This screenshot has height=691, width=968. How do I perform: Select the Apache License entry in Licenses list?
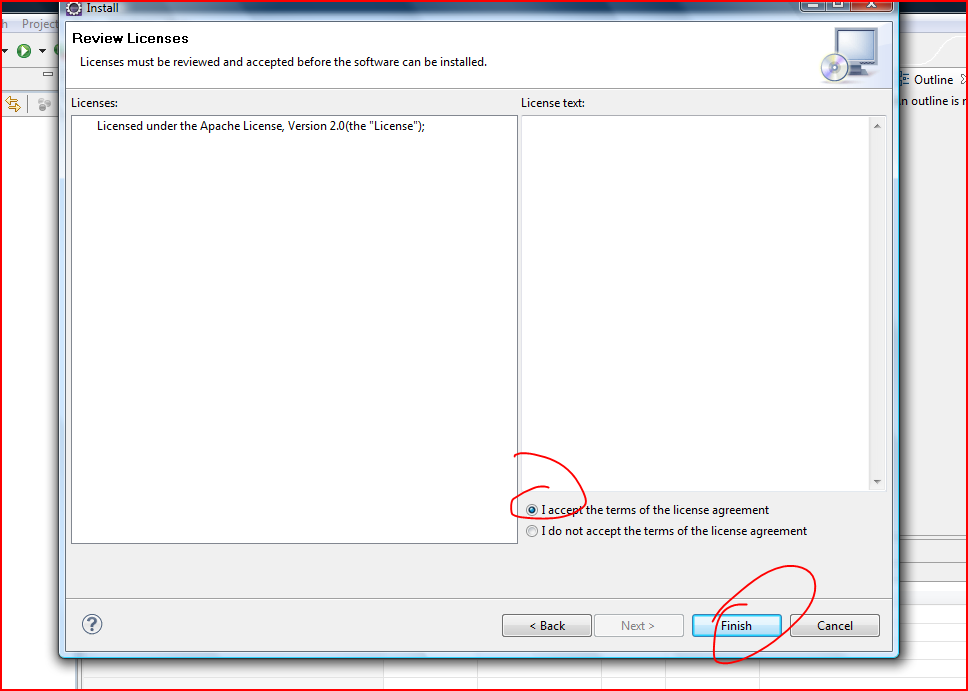click(261, 126)
